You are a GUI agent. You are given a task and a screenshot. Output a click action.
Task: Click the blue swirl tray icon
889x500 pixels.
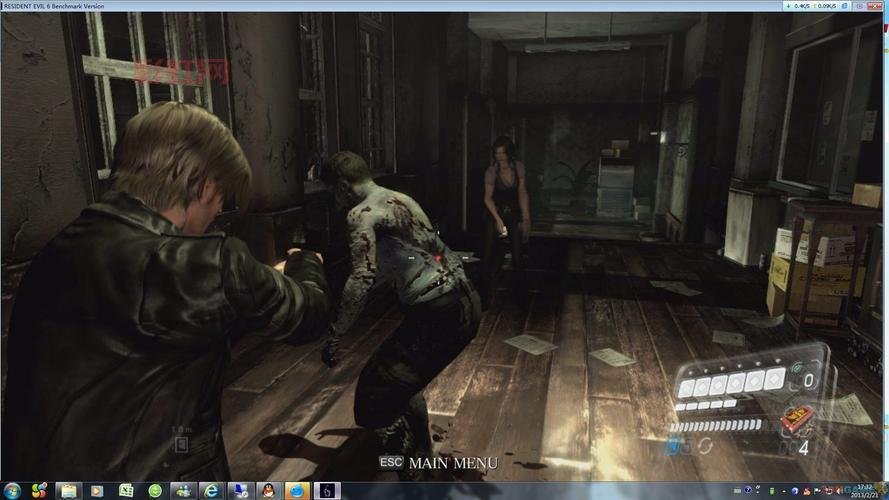[x=795, y=491]
